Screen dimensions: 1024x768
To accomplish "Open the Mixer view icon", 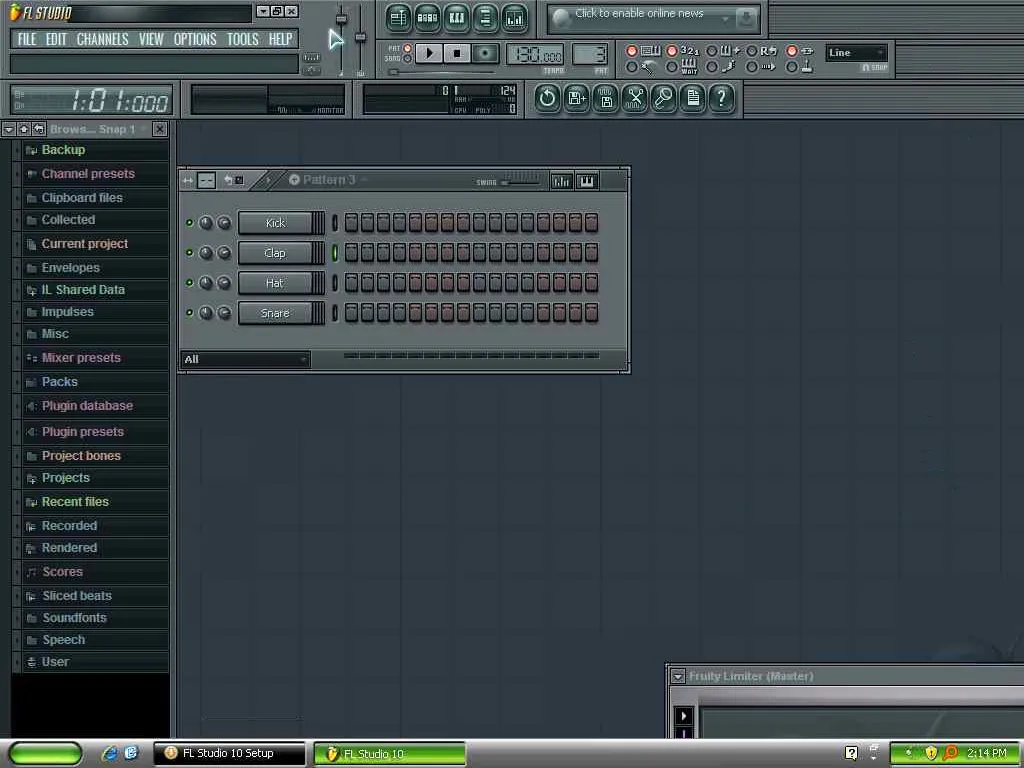I will pos(515,18).
